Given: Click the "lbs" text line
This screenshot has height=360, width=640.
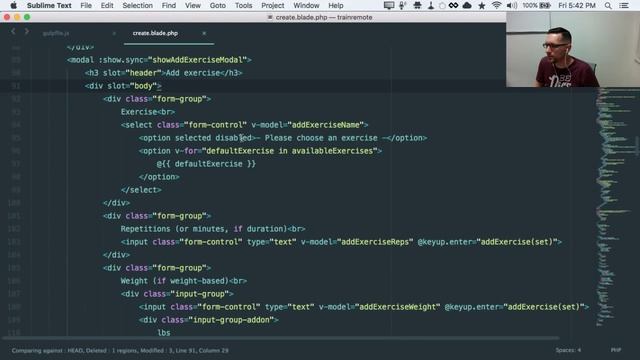Looking at the screenshot, I should pyautogui.click(x=164, y=333).
